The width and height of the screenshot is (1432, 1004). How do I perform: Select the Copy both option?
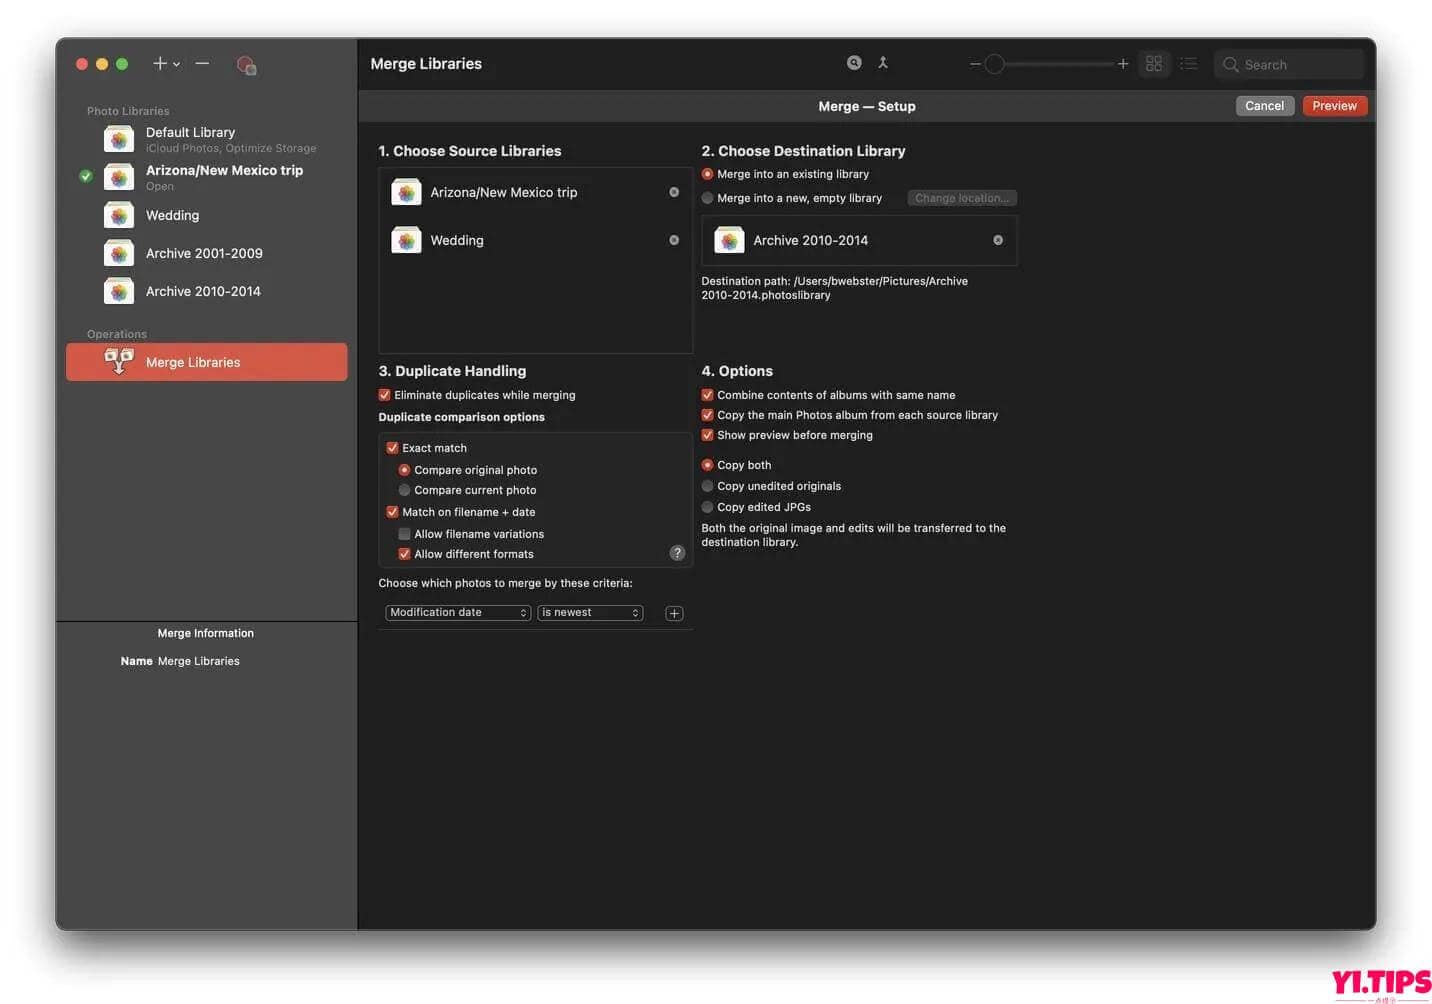[708, 465]
